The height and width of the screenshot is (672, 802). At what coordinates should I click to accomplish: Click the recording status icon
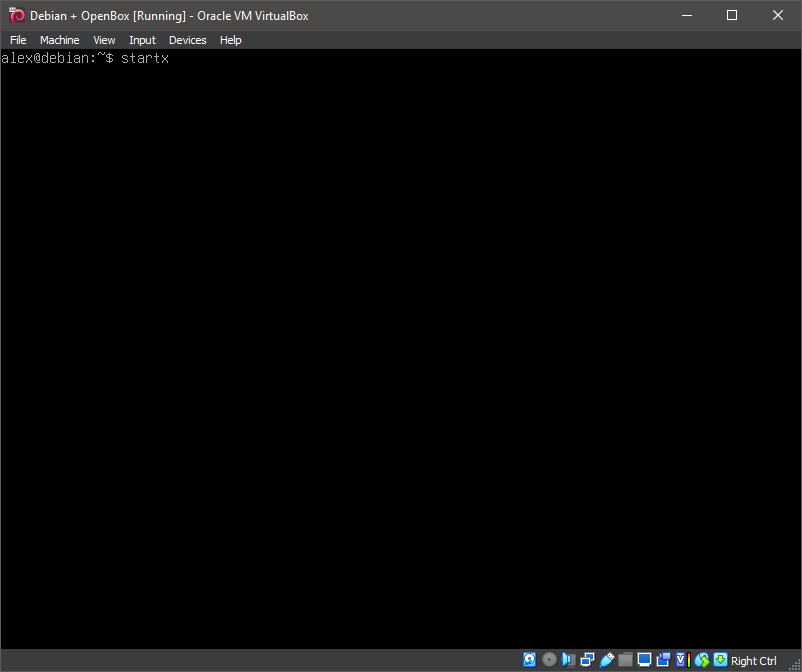point(663,660)
